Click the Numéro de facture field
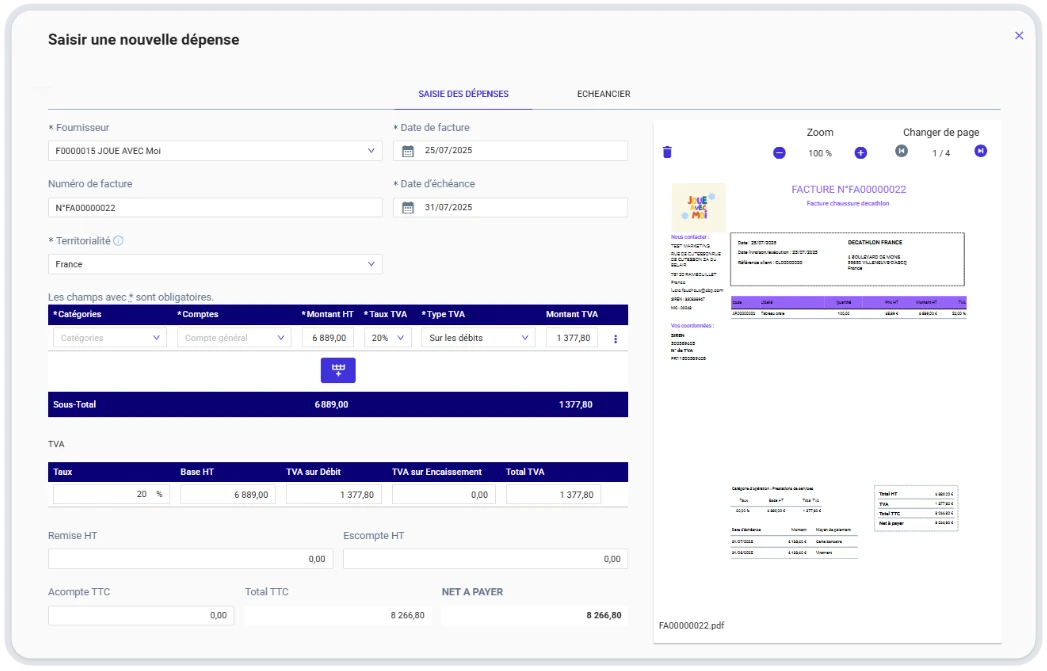Viewport: 1047px width, 671px height. point(215,207)
